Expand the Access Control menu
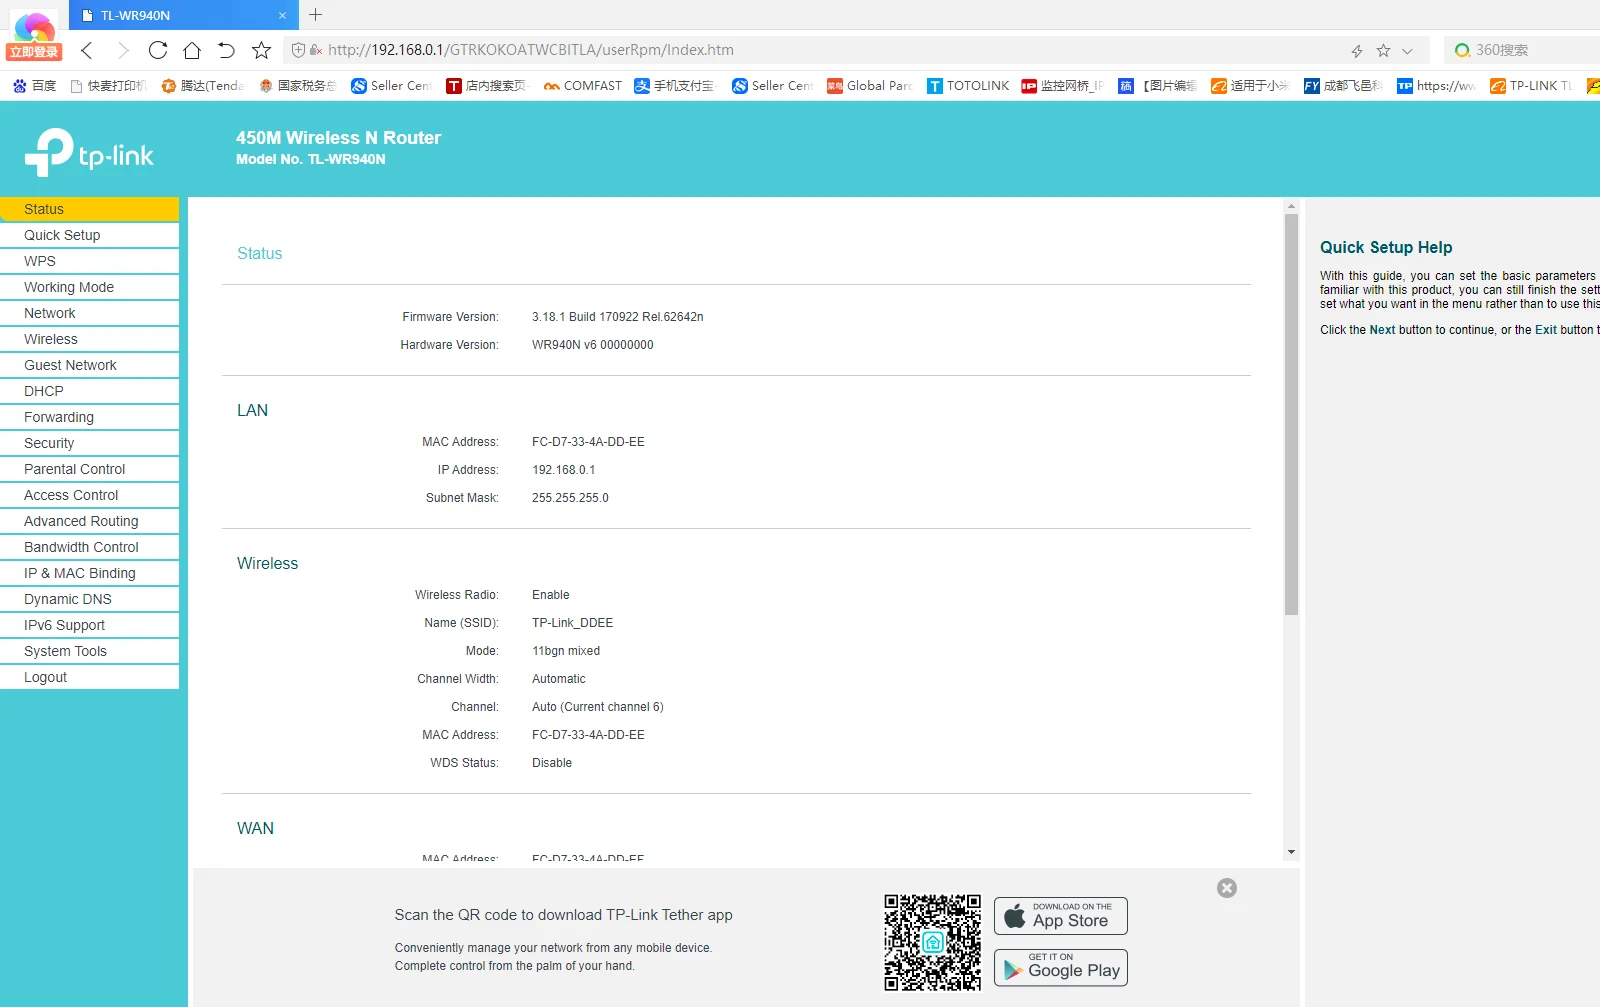 (x=89, y=495)
